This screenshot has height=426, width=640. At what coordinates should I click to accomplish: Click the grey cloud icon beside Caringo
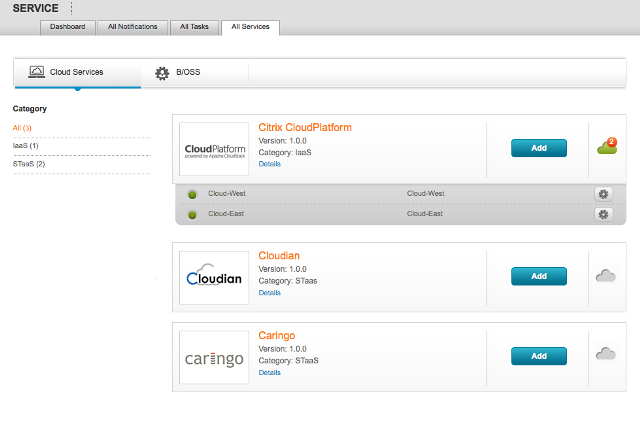605,353
